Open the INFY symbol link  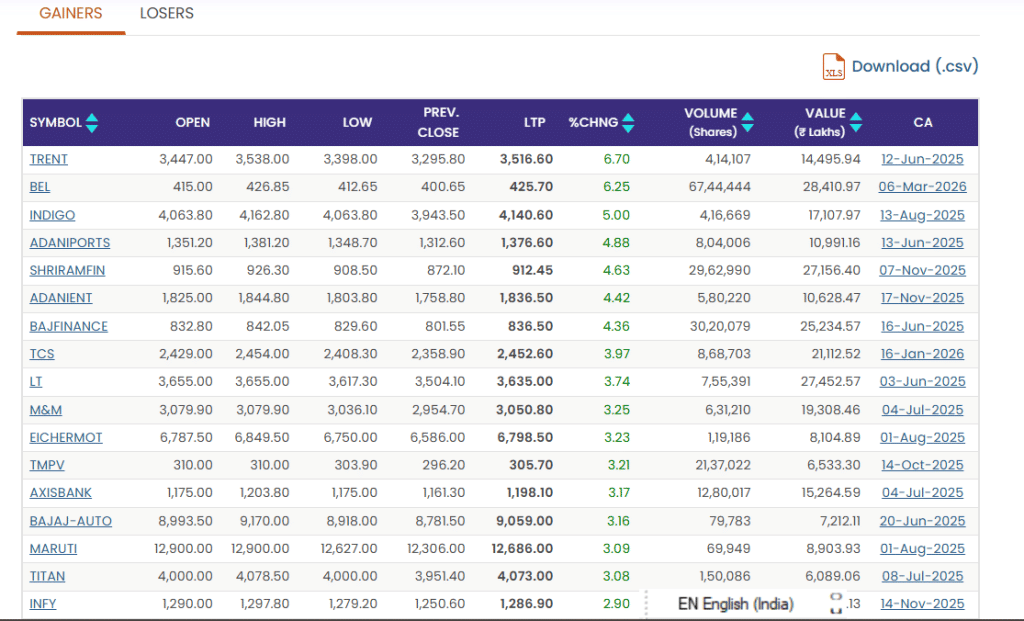point(43,604)
